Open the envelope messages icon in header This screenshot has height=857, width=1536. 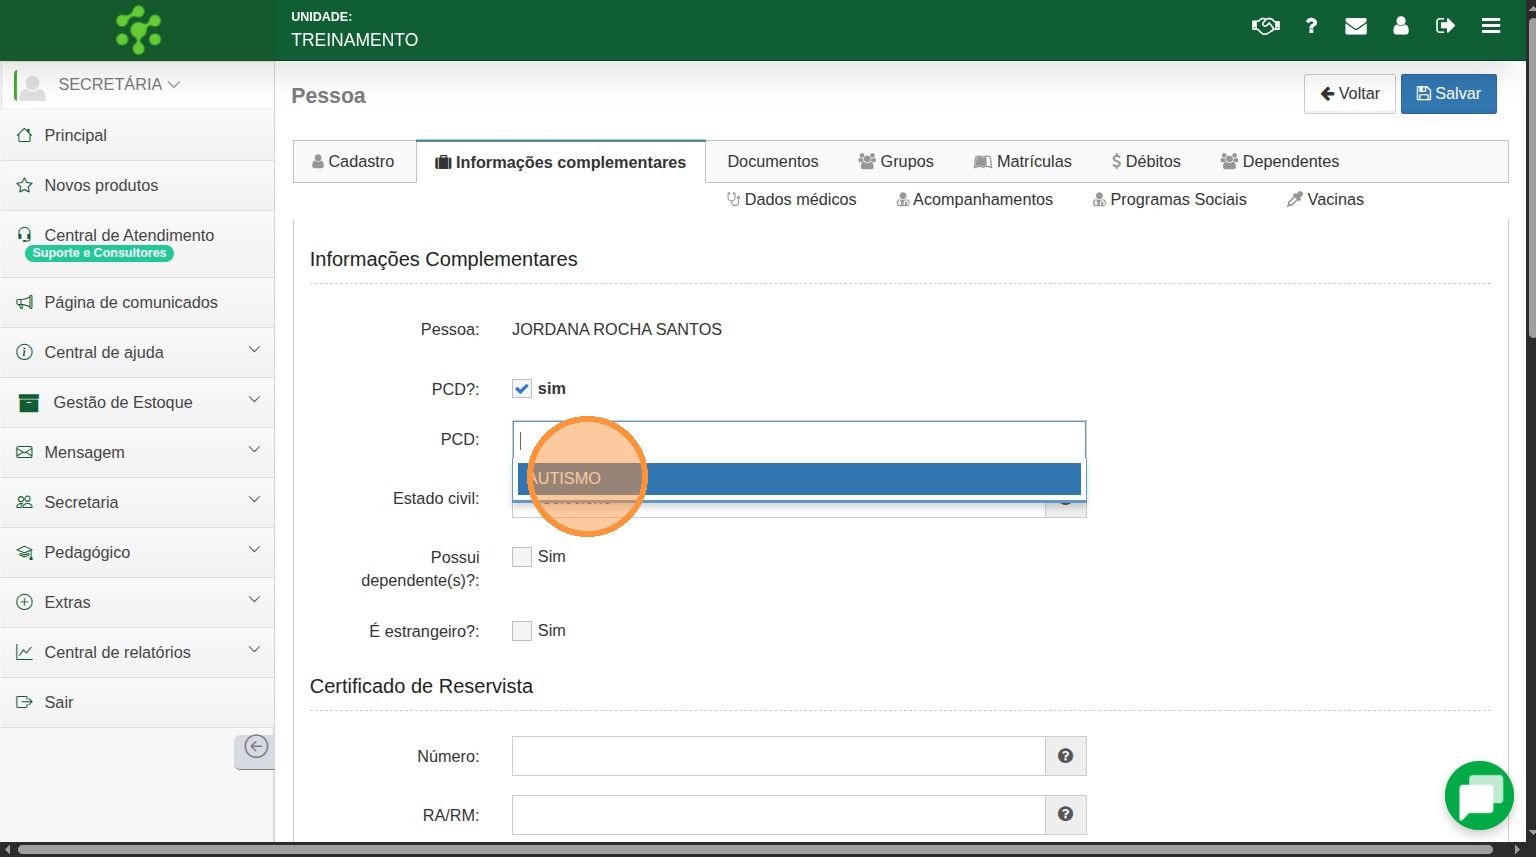click(x=1356, y=26)
